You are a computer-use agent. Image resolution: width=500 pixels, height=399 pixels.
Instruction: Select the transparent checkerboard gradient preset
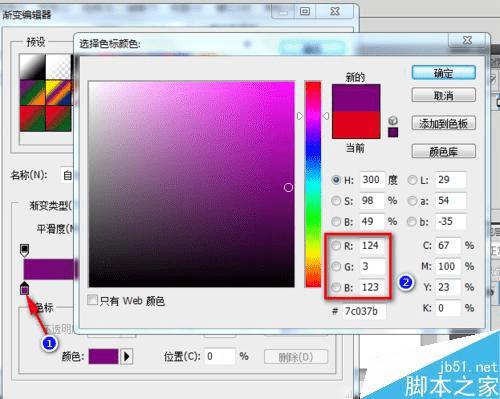tap(59, 67)
